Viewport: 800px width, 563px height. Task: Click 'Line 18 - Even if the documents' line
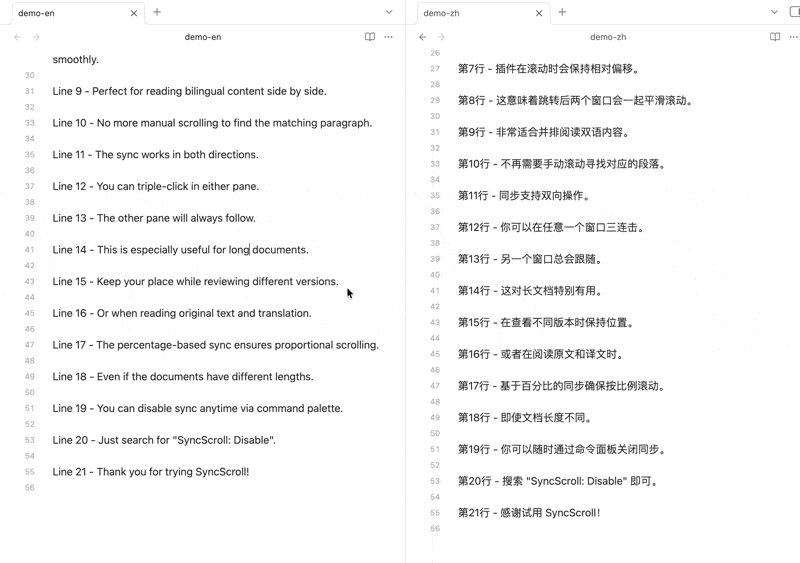(183, 377)
